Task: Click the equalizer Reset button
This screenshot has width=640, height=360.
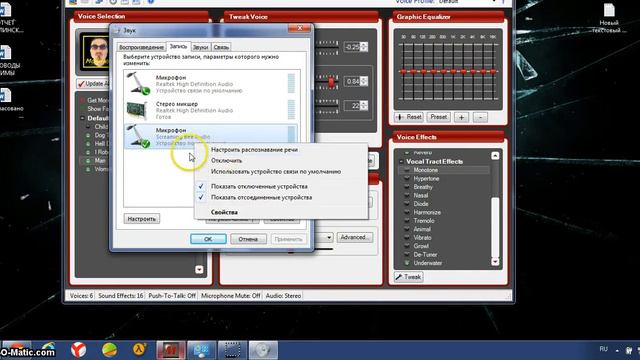Action: point(409,117)
